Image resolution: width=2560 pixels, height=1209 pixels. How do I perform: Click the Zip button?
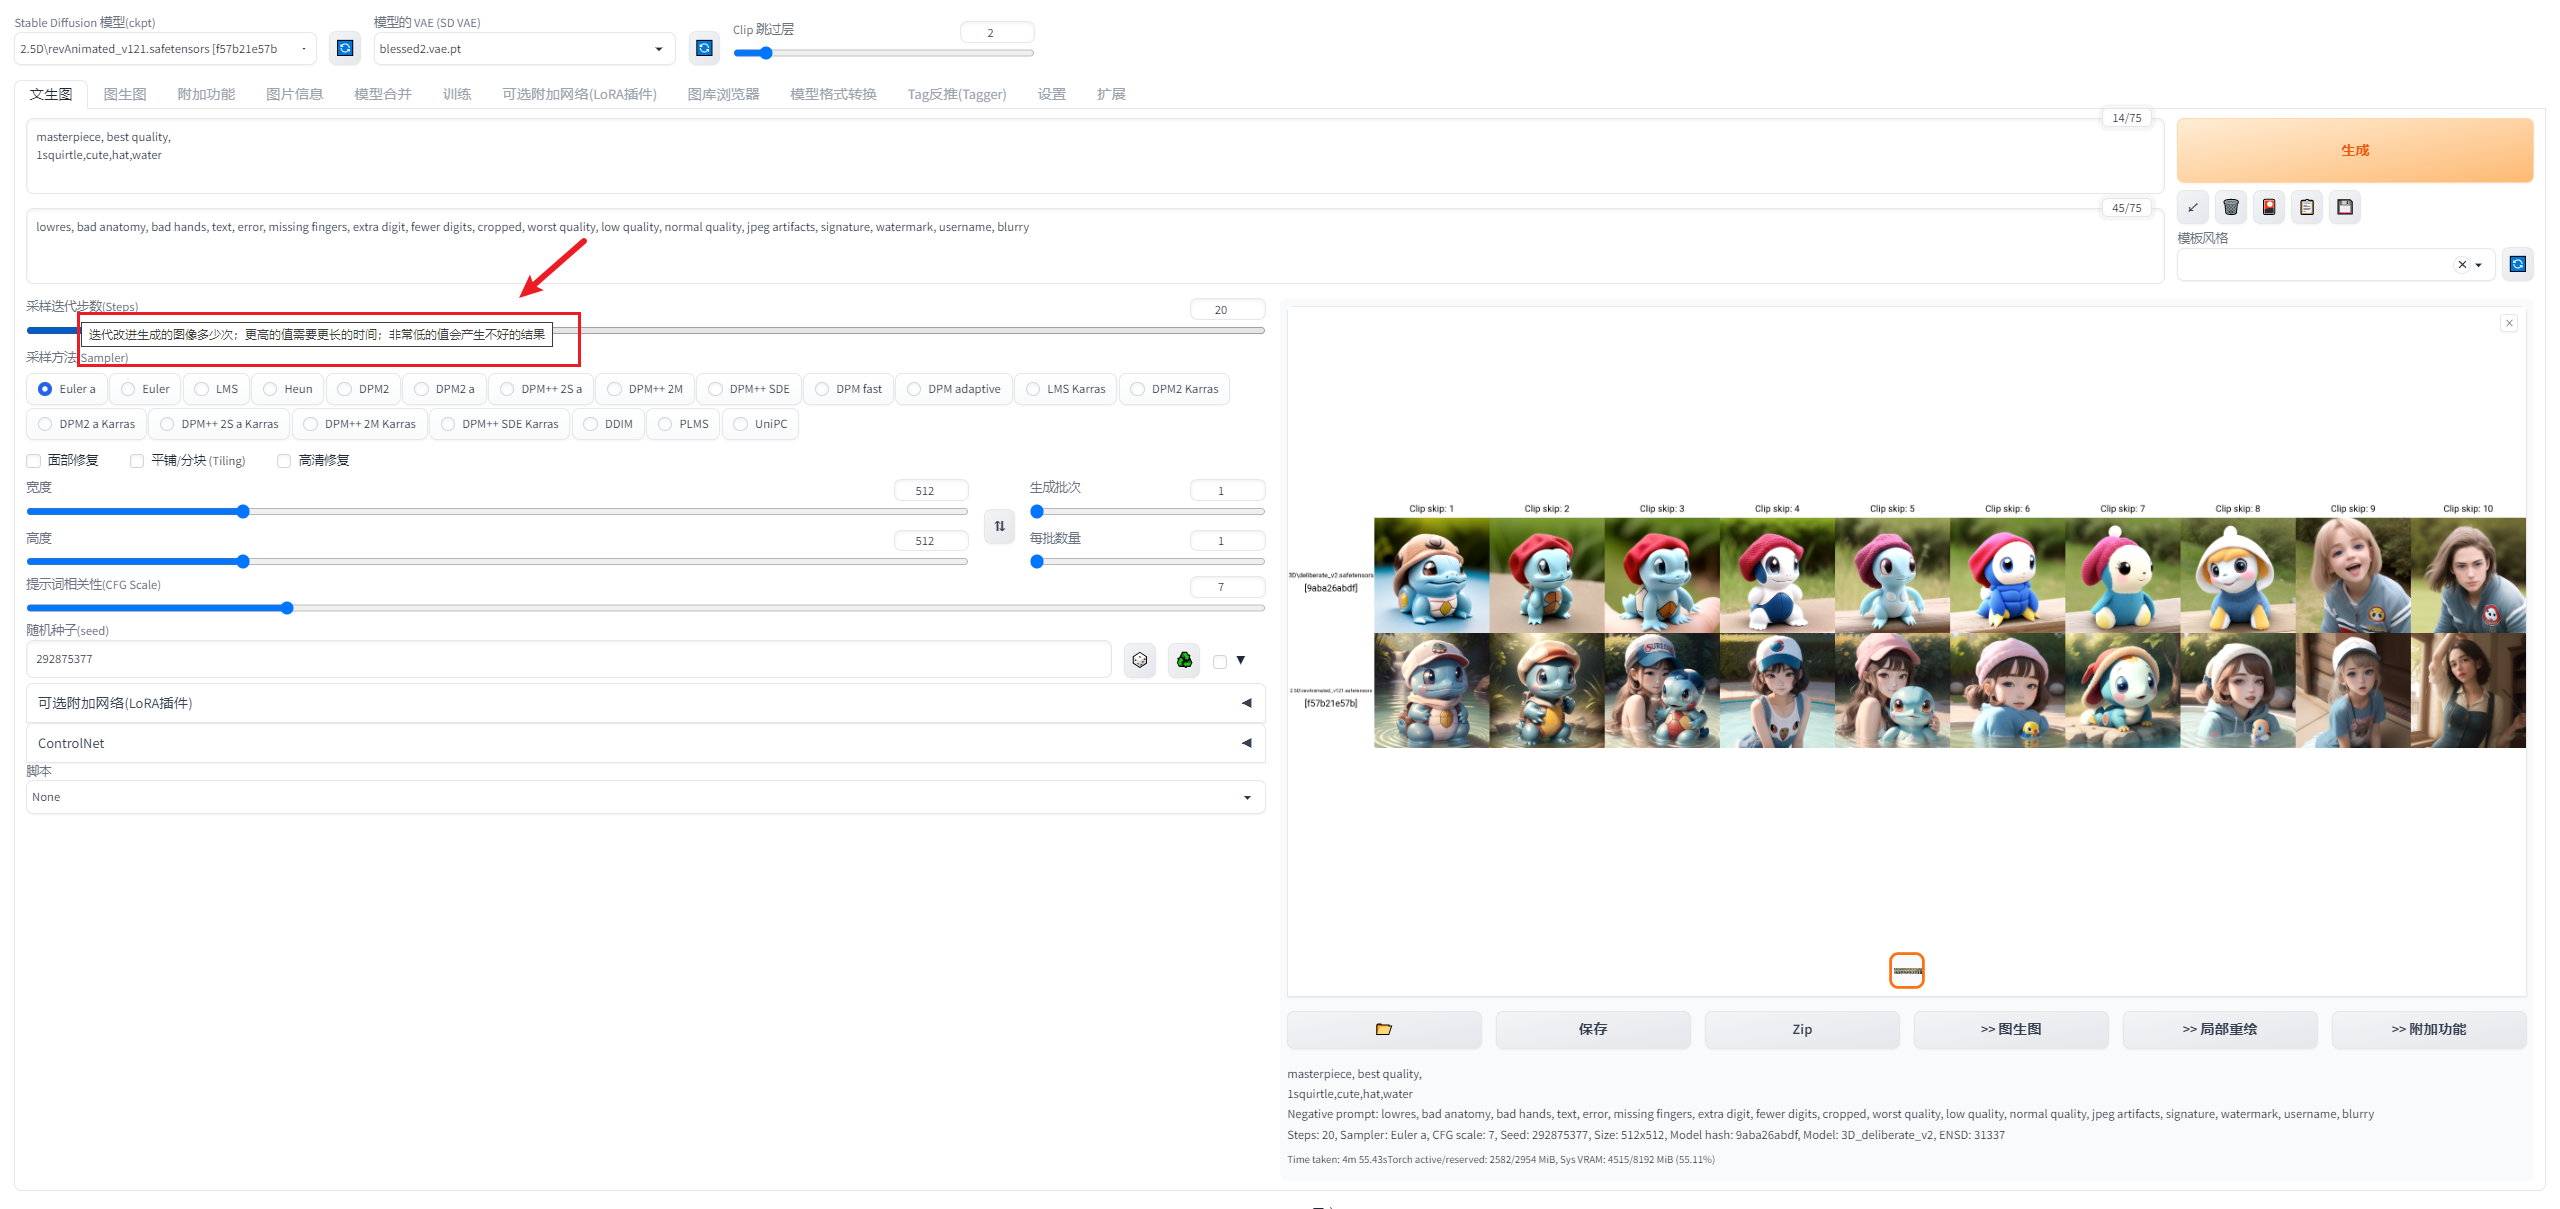[x=1802, y=1029]
